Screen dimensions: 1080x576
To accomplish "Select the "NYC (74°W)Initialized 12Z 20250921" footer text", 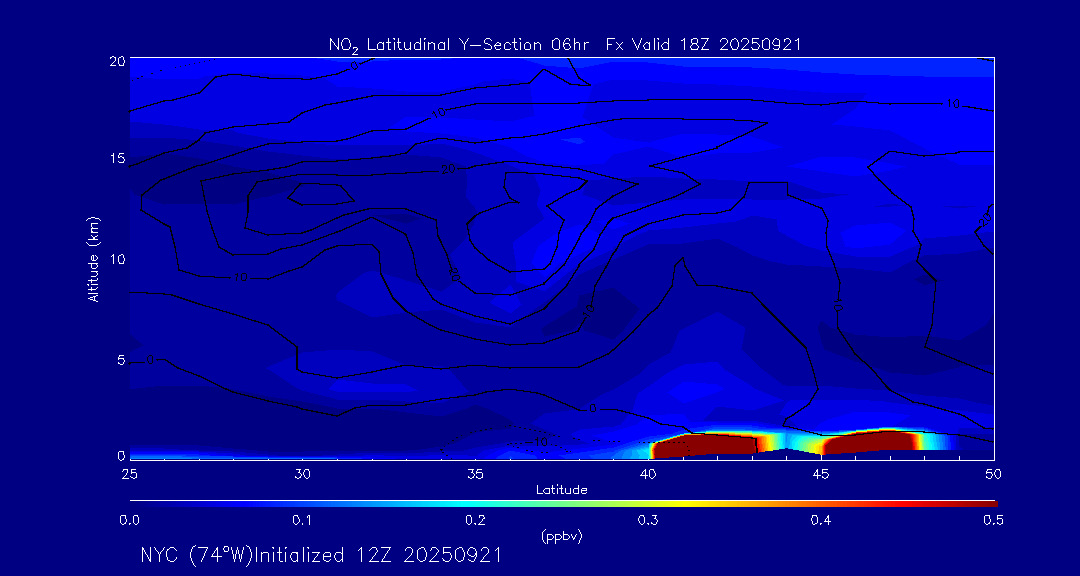I will [x=320, y=555].
